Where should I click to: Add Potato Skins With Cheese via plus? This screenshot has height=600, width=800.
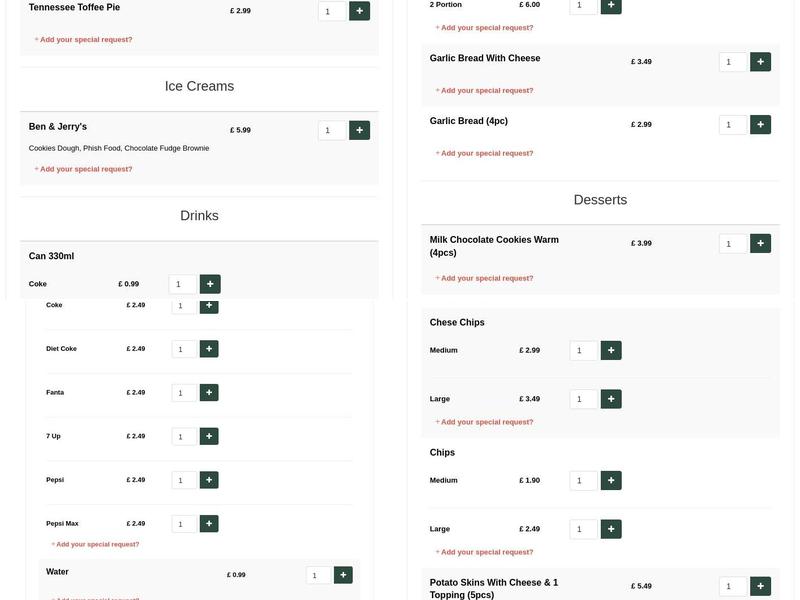760,586
